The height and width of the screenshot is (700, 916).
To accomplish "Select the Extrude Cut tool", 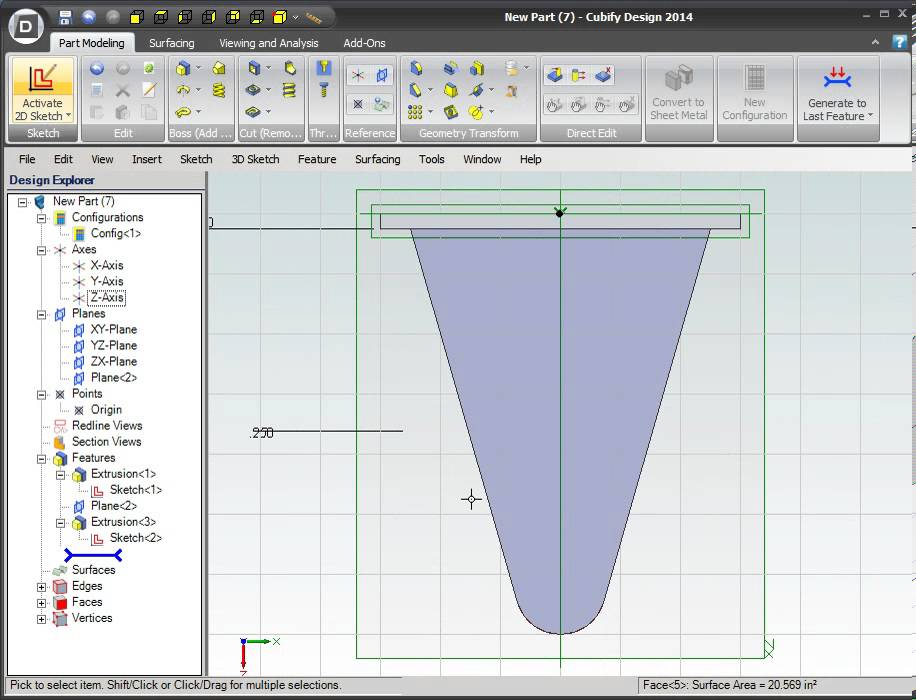I will click(254, 68).
